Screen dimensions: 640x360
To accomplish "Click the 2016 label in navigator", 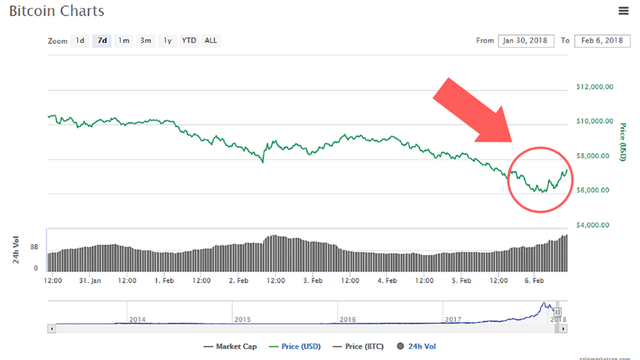I will [x=348, y=319].
